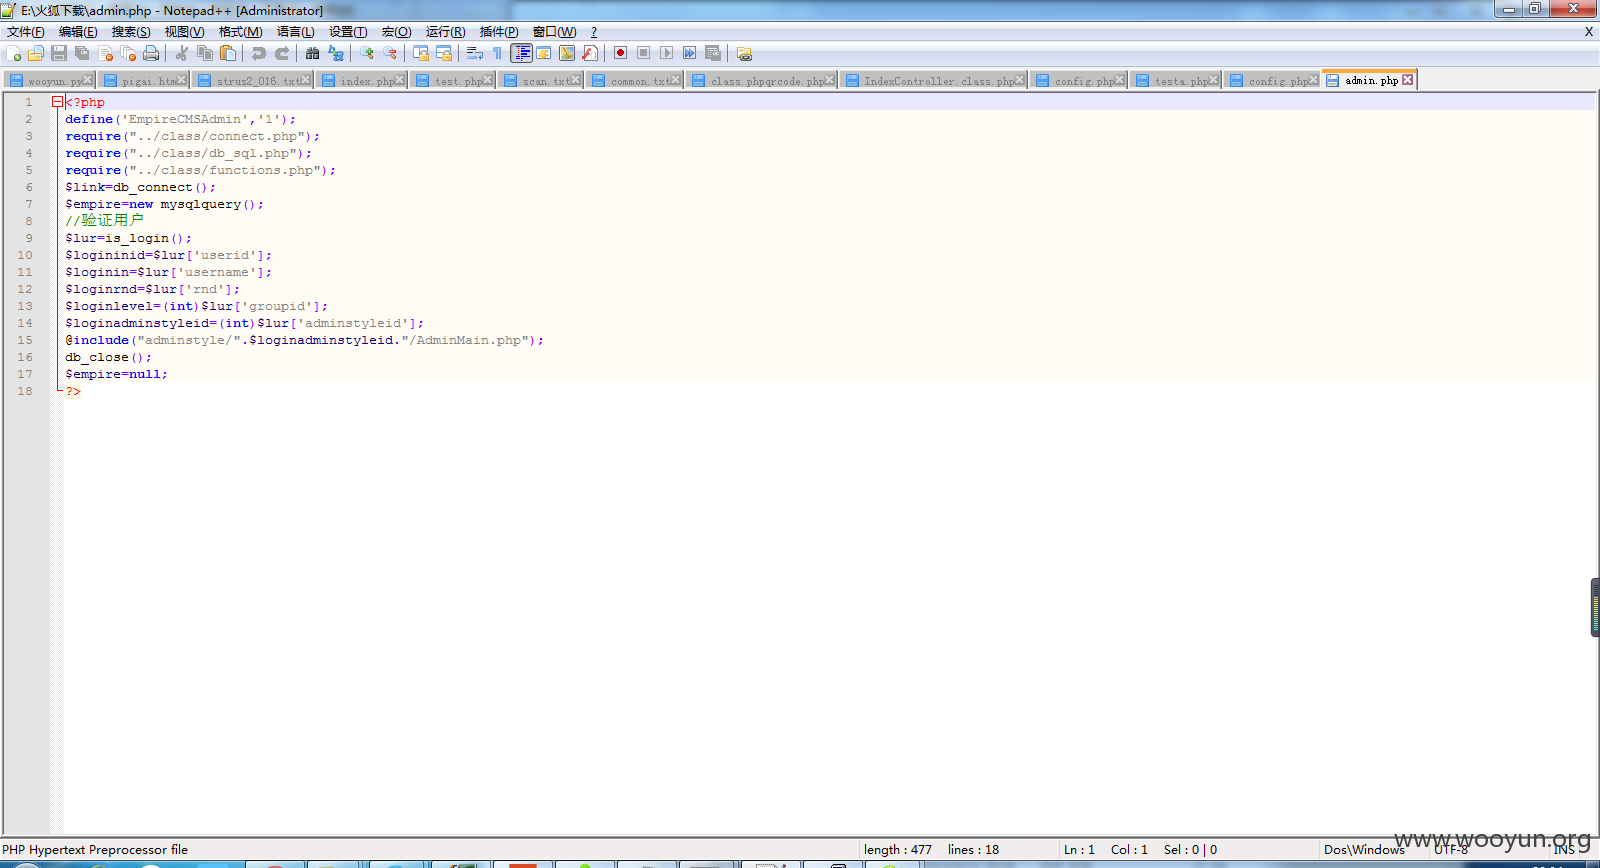Print the document using printer icon
Image resolution: width=1600 pixels, height=868 pixels.
pyautogui.click(x=151, y=53)
